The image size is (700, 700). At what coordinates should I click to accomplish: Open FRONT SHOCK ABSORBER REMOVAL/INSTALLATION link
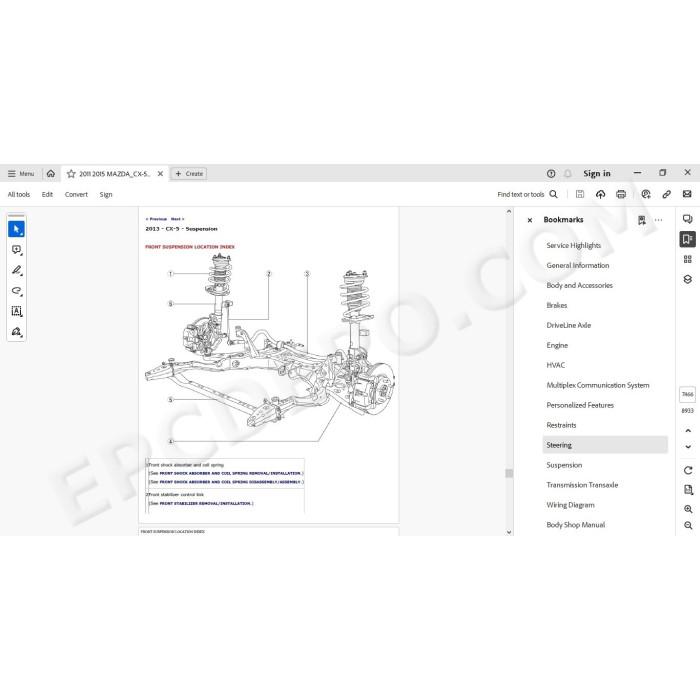(x=230, y=473)
